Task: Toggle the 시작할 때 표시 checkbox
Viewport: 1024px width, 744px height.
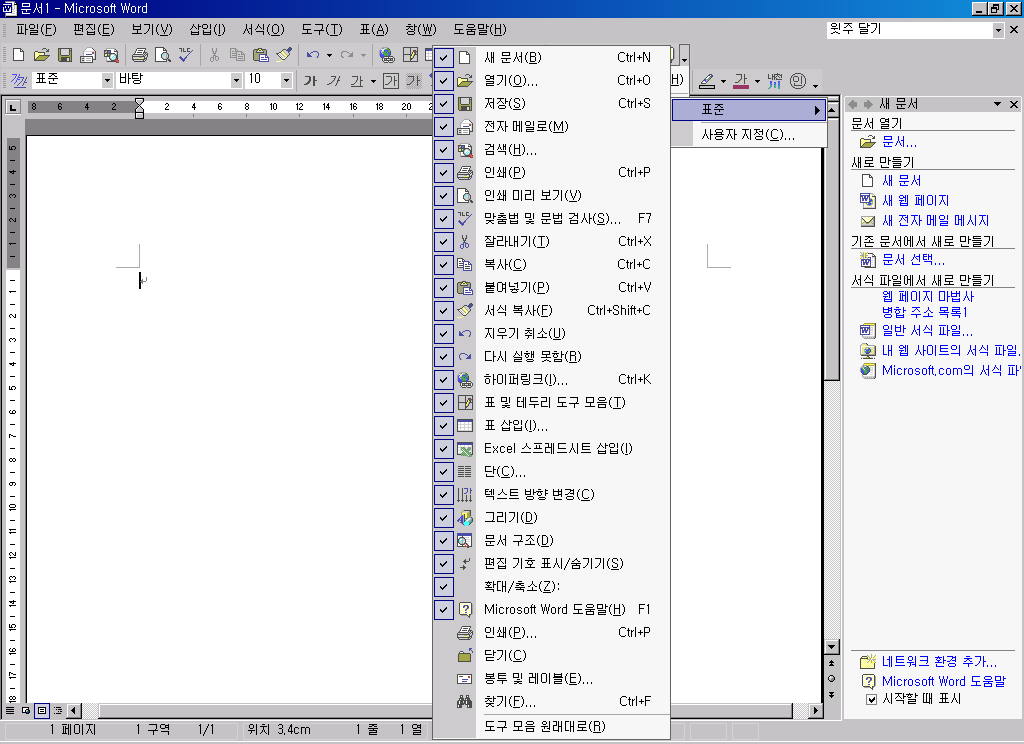Action: pos(871,700)
